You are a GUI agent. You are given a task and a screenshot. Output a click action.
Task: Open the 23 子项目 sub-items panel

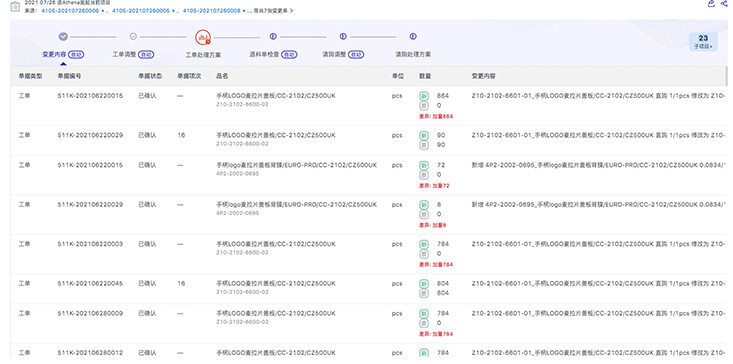pyautogui.click(x=703, y=42)
